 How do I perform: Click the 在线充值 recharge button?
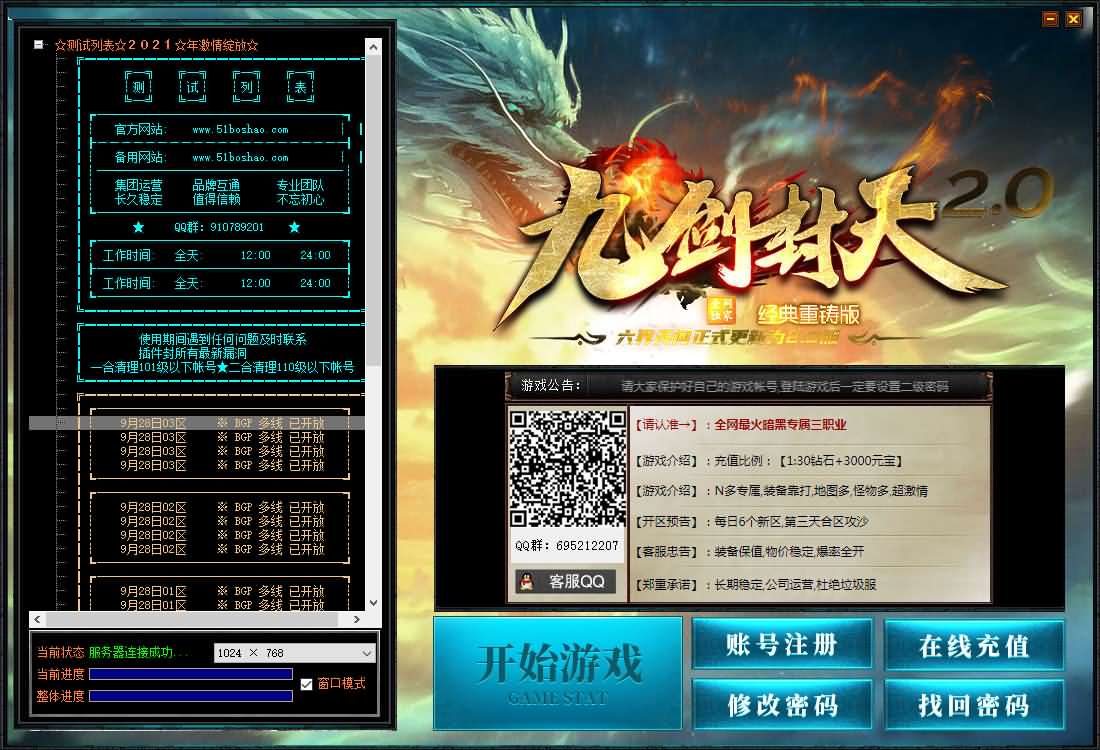[974, 645]
